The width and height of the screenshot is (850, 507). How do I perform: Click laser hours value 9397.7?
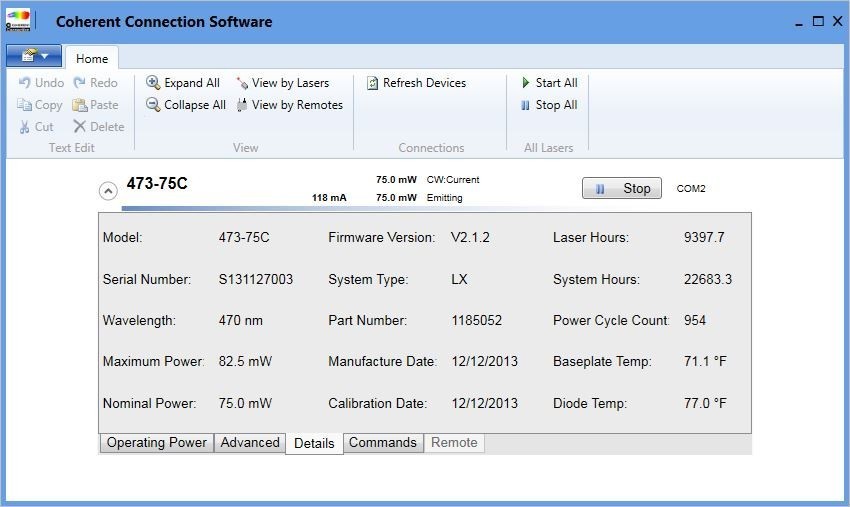coord(704,238)
